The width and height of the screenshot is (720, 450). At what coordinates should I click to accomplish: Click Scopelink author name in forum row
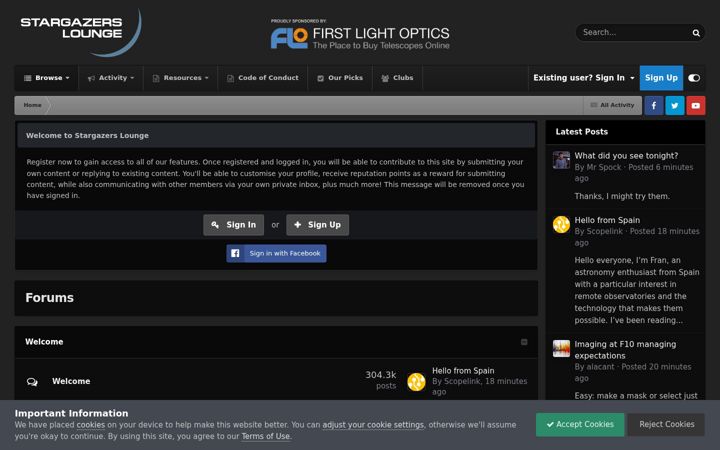click(462, 381)
